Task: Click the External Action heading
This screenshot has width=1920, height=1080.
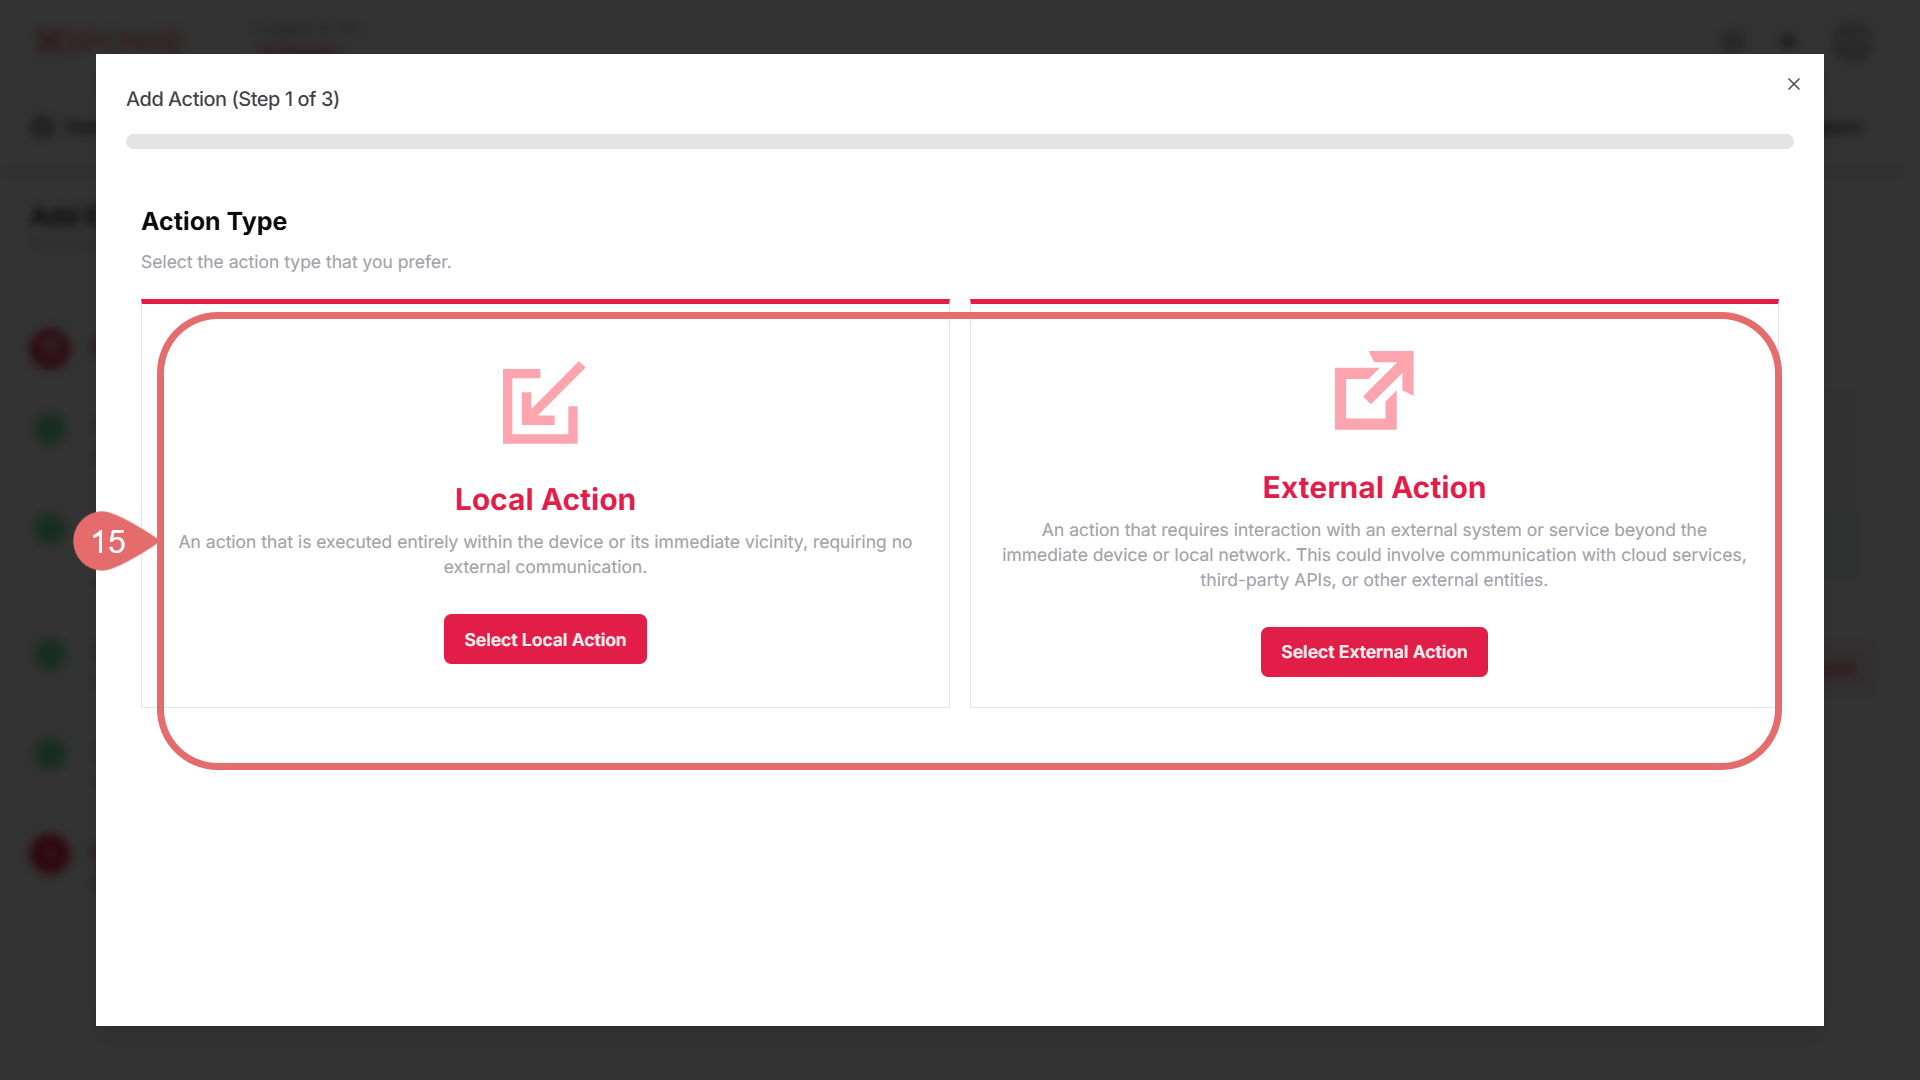Action: 1373,487
